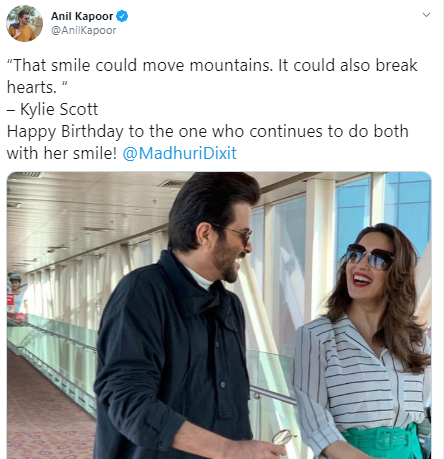Viewport: 444px width, 459px height.
Task: Click the blue verified badge
Action: (x=122, y=16)
